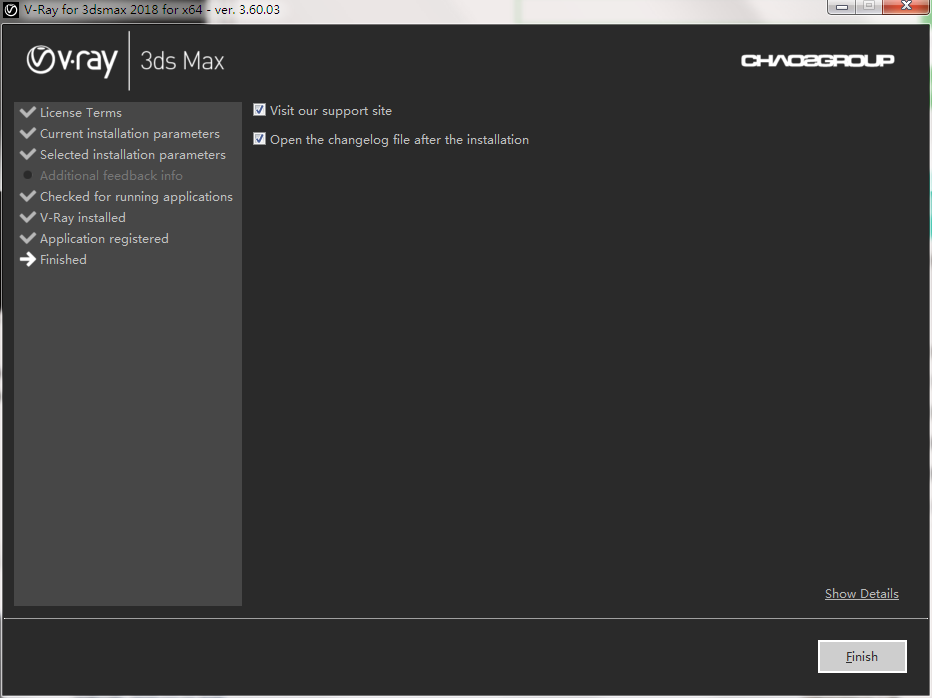Click the window title bar text
This screenshot has width=932, height=698.
152,10
